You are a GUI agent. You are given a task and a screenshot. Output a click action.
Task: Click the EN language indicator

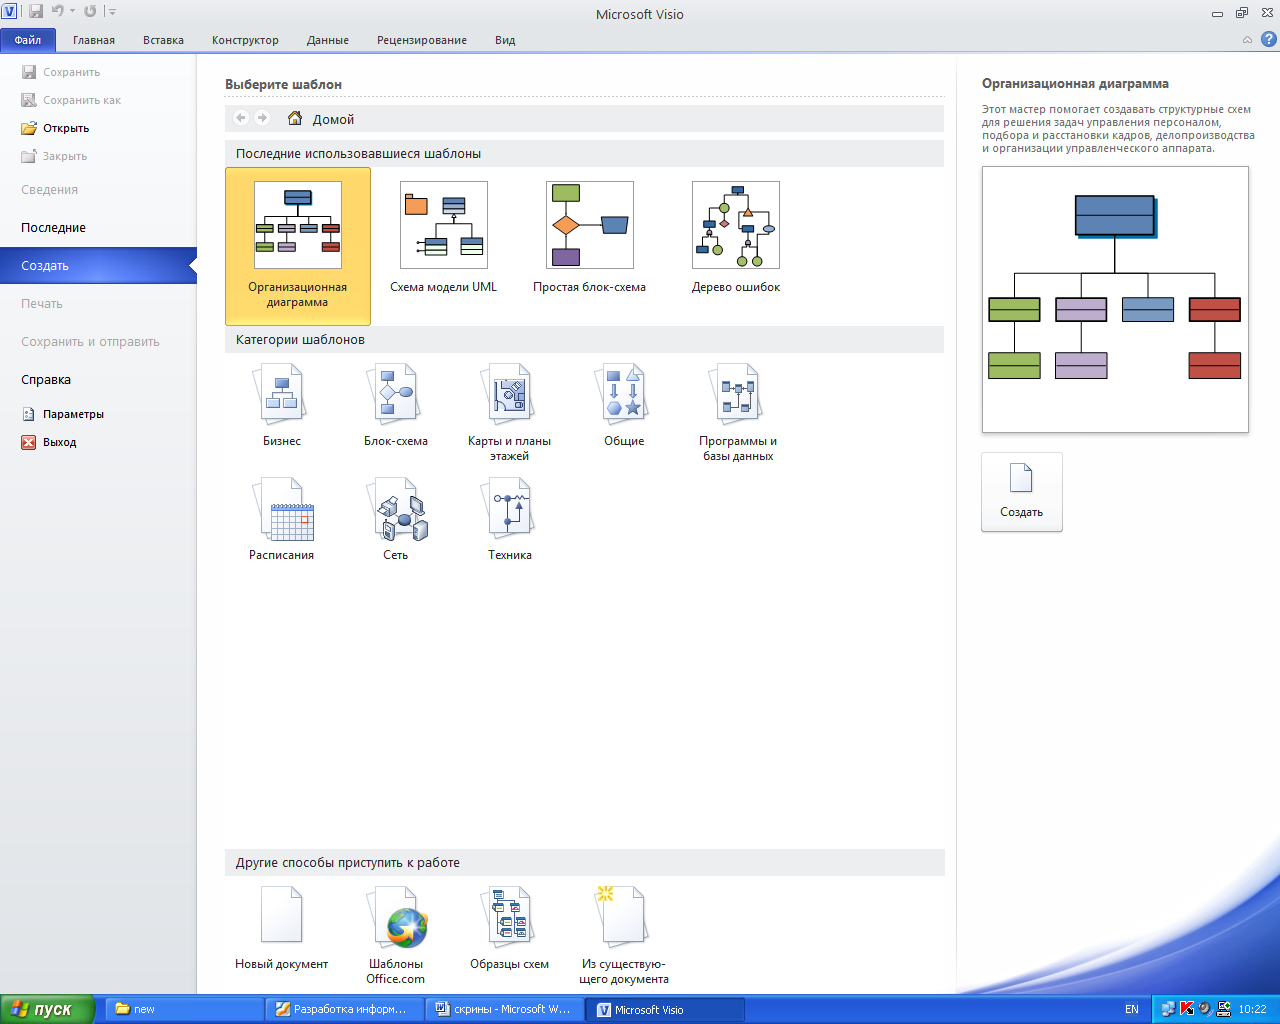pos(1132,1009)
